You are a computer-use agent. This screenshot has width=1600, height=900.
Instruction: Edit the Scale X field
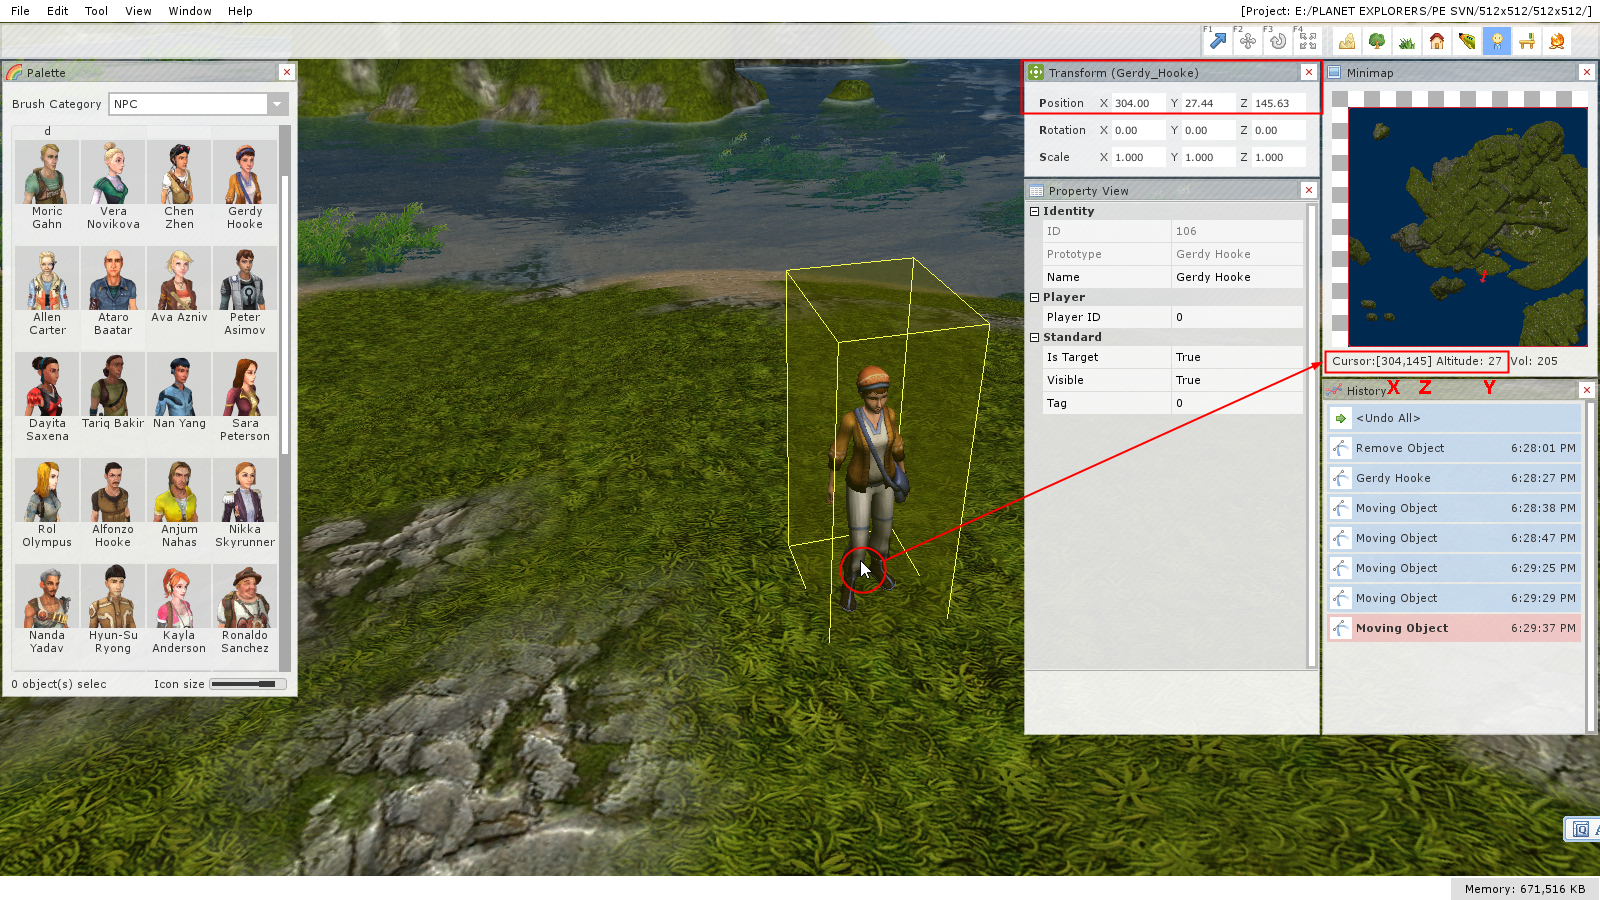tap(1138, 157)
